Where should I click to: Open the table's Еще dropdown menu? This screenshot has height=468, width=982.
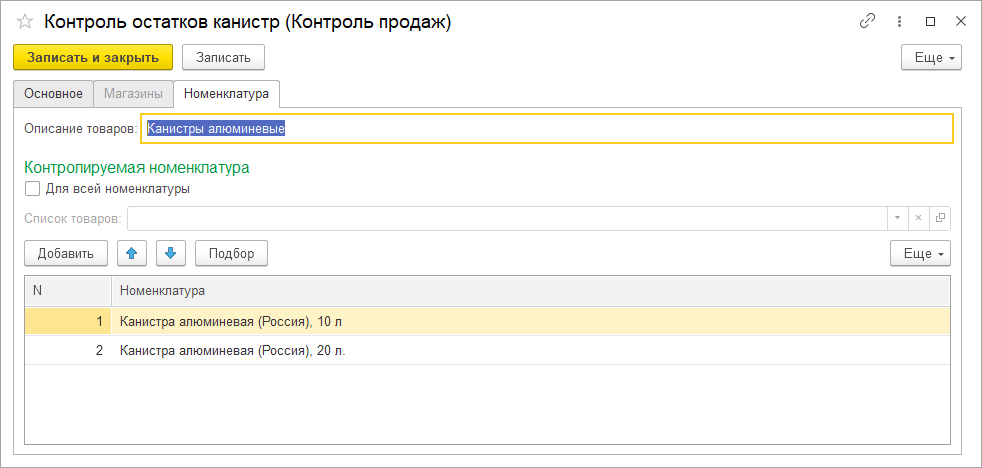[920, 254]
